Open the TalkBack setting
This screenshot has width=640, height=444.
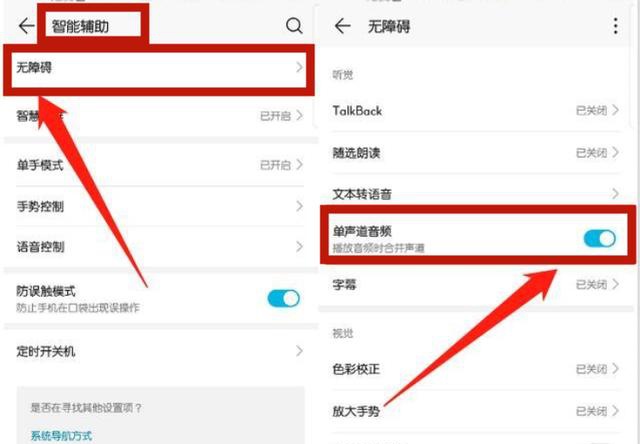tap(475, 111)
